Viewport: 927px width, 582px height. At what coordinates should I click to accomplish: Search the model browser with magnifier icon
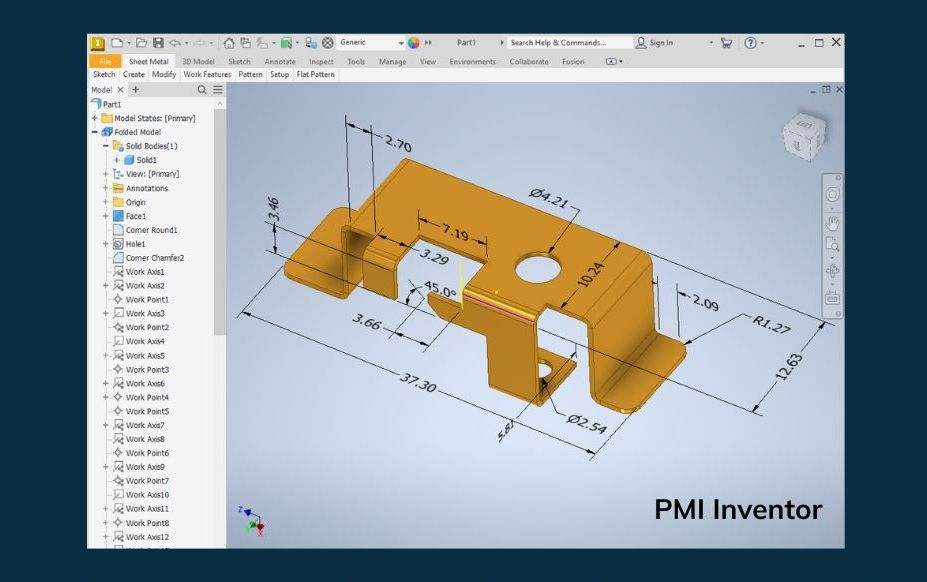[x=202, y=90]
